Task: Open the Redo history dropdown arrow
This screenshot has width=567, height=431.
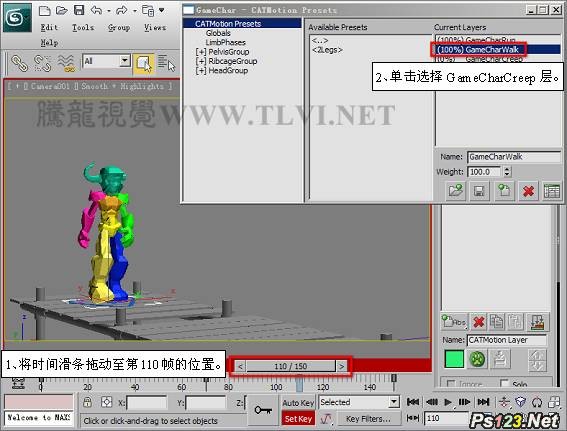Action: (135, 11)
